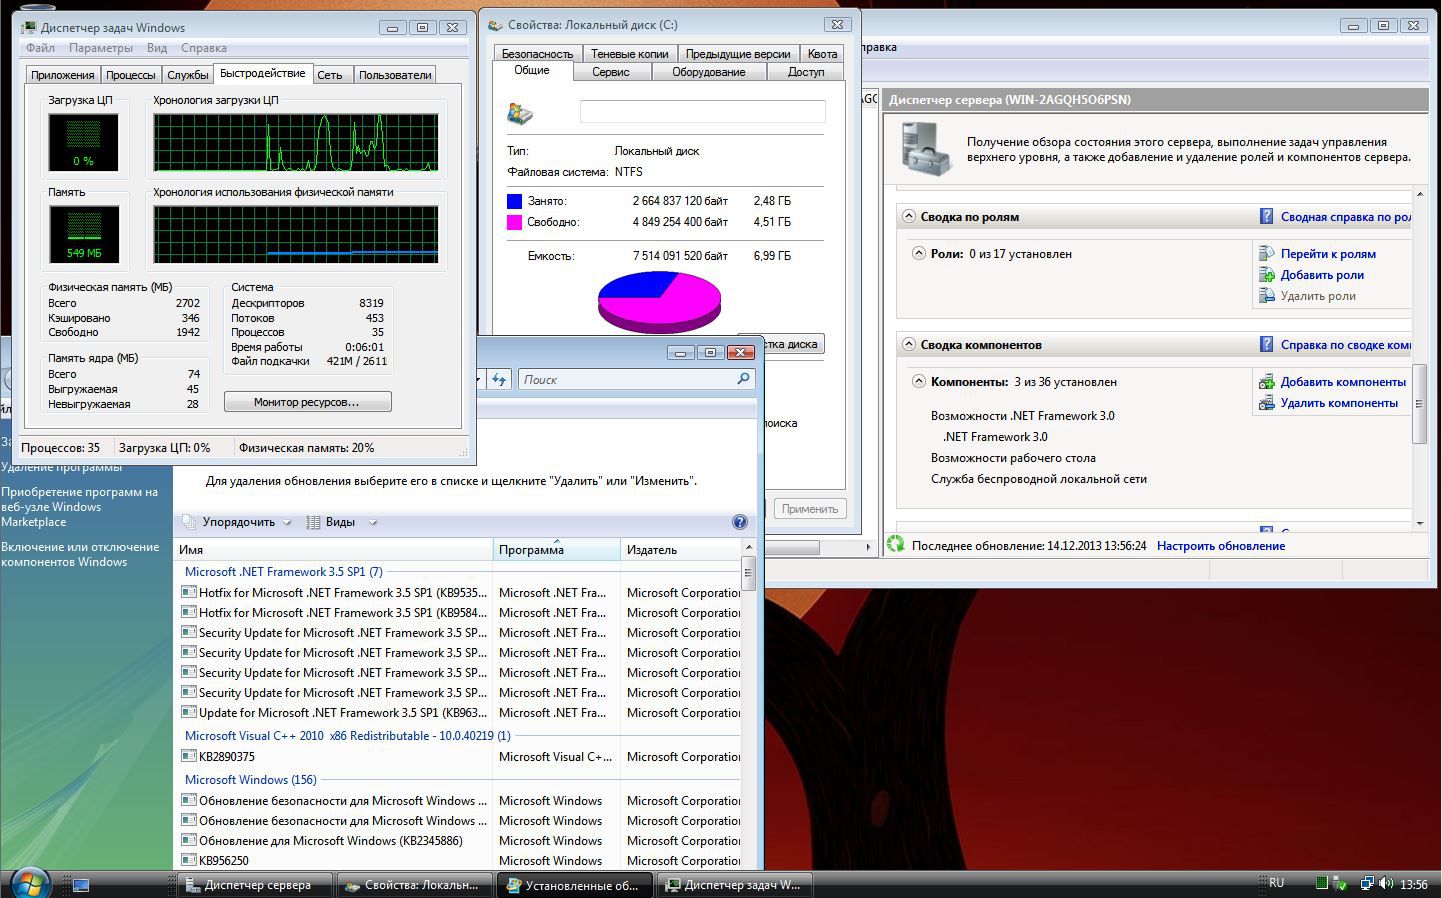Click the icon of the KB2345886 update row
The height and width of the screenshot is (898, 1442).
188,840
